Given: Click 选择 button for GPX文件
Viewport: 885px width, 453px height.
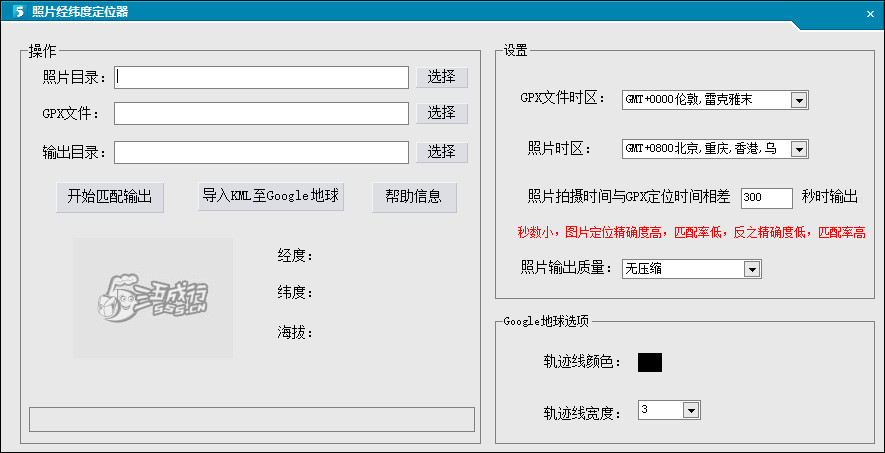Looking at the screenshot, I should point(442,113).
